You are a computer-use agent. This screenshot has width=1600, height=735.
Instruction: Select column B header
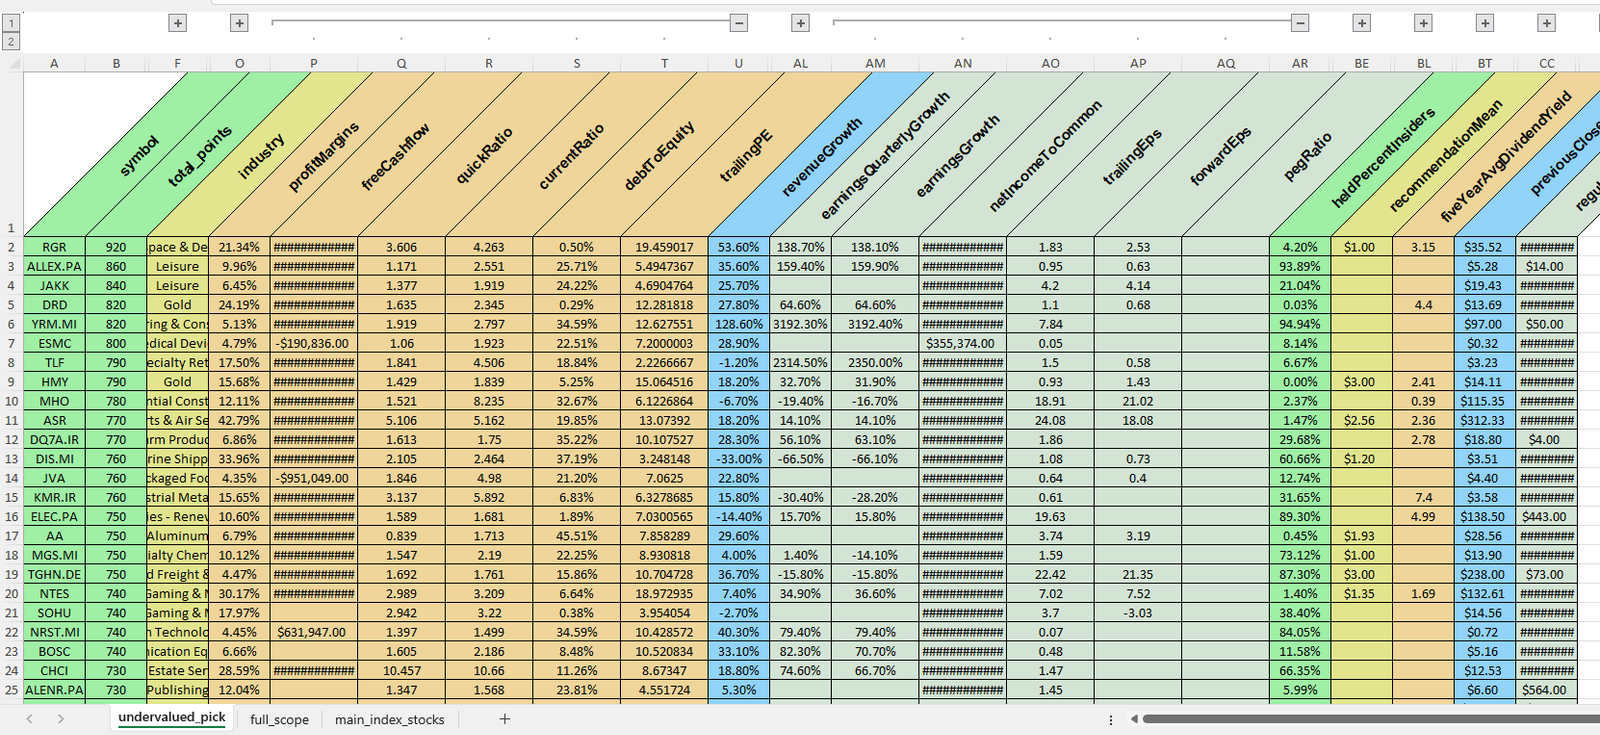(116, 63)
